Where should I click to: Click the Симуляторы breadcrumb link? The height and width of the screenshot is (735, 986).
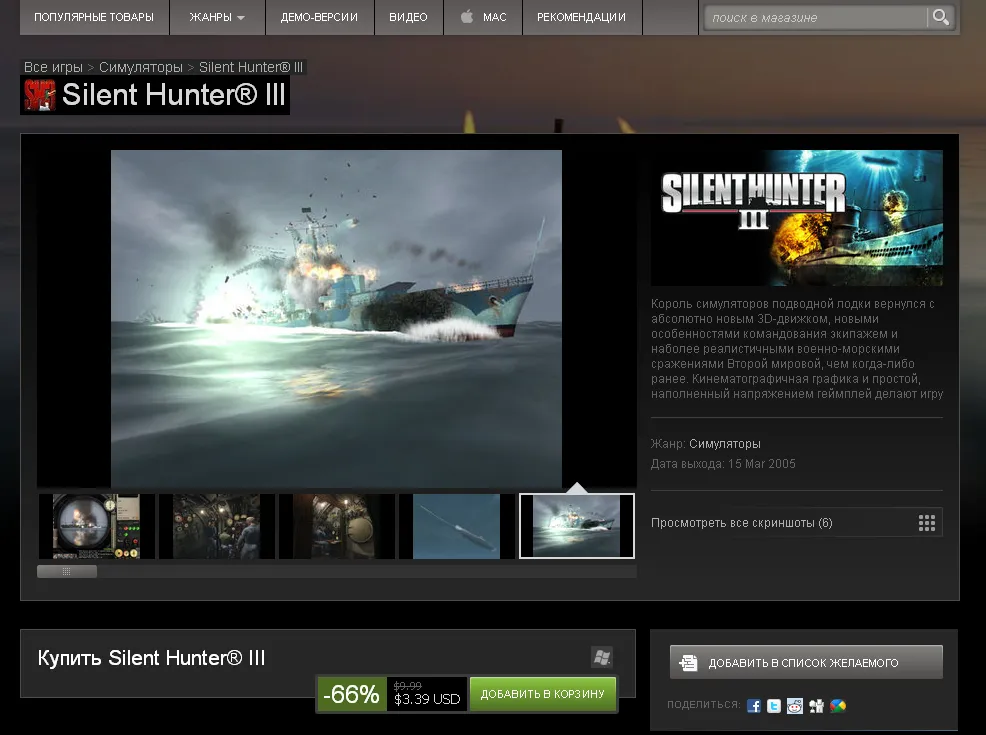[140, 67]
